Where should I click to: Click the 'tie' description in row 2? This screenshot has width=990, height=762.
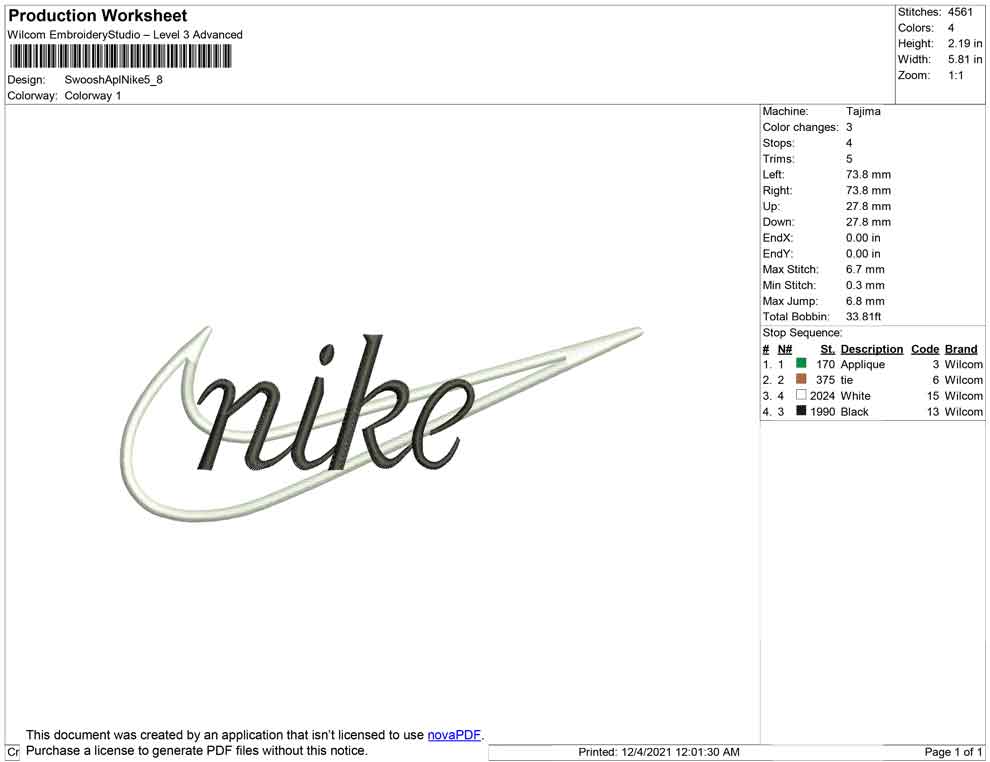847,380
